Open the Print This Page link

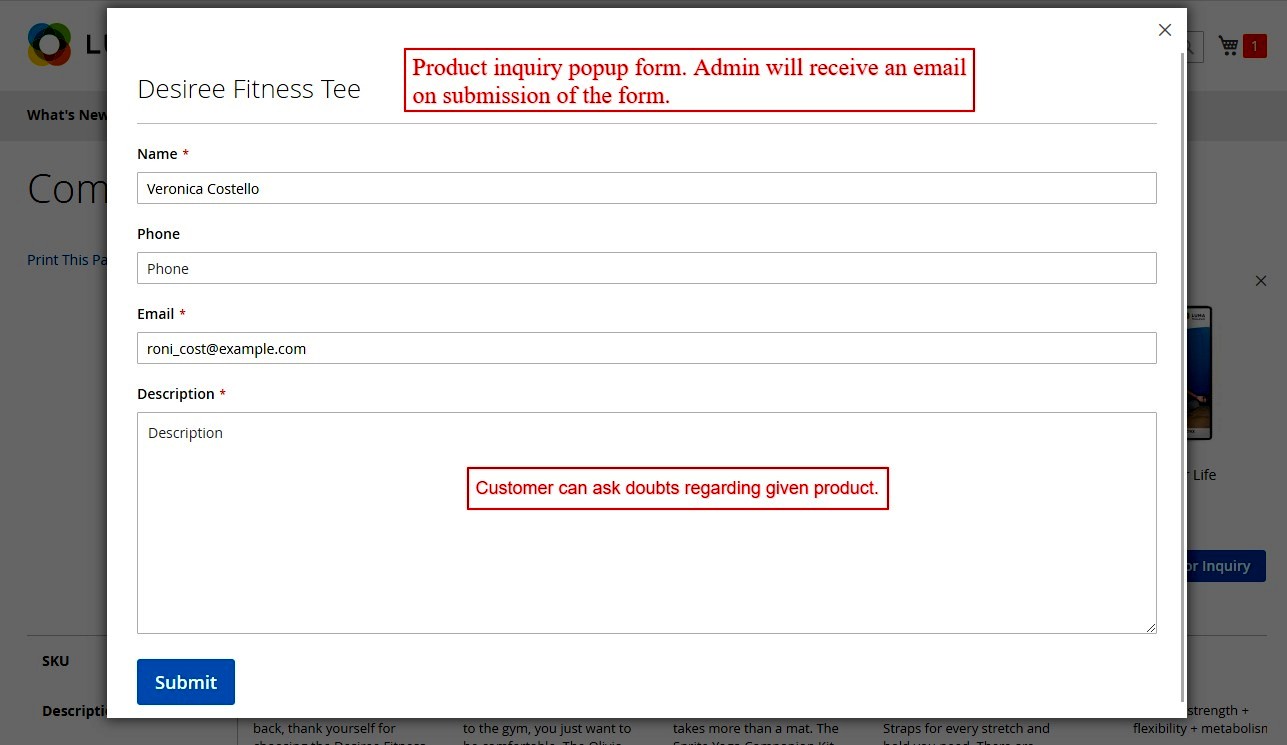pyautogui.click(x=63, y=259)
